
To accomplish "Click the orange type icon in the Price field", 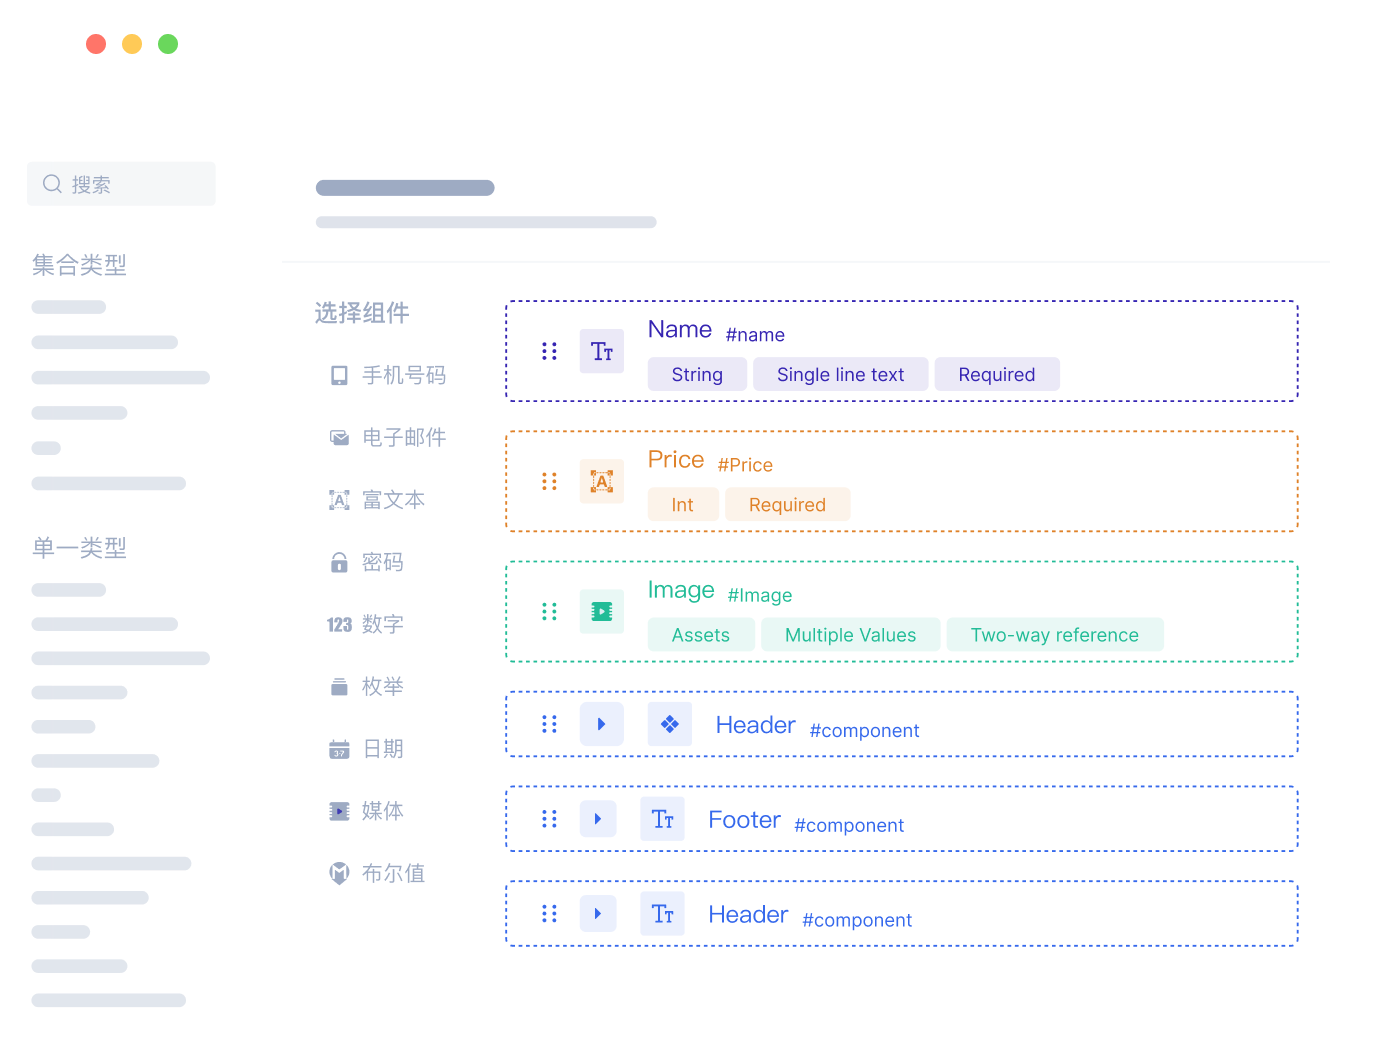I will (602, 481).
